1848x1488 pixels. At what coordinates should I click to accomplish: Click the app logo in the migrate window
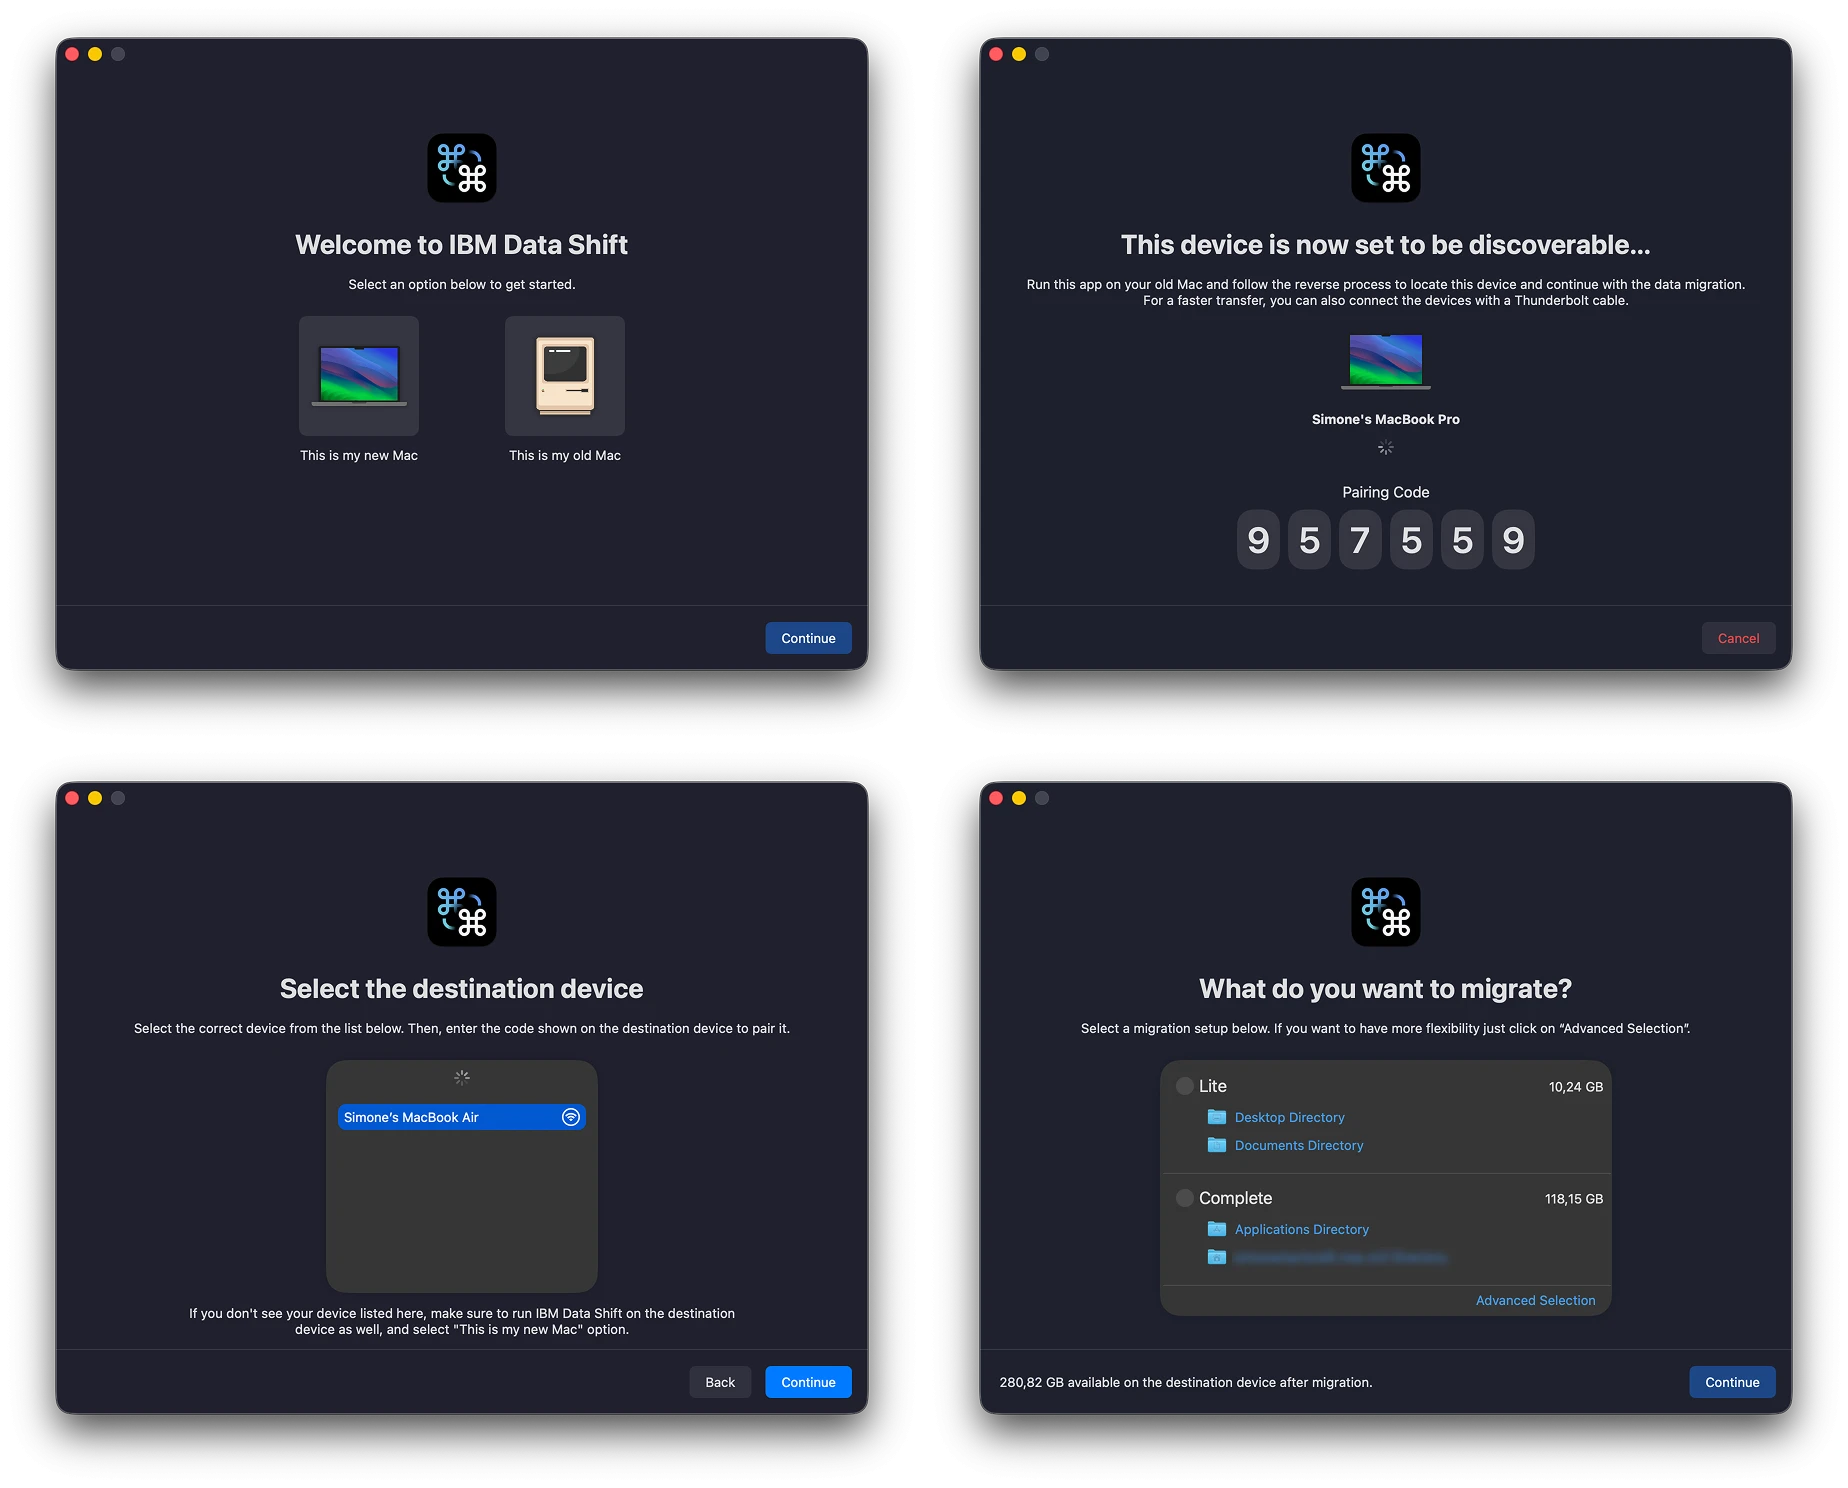[1386, 912]
